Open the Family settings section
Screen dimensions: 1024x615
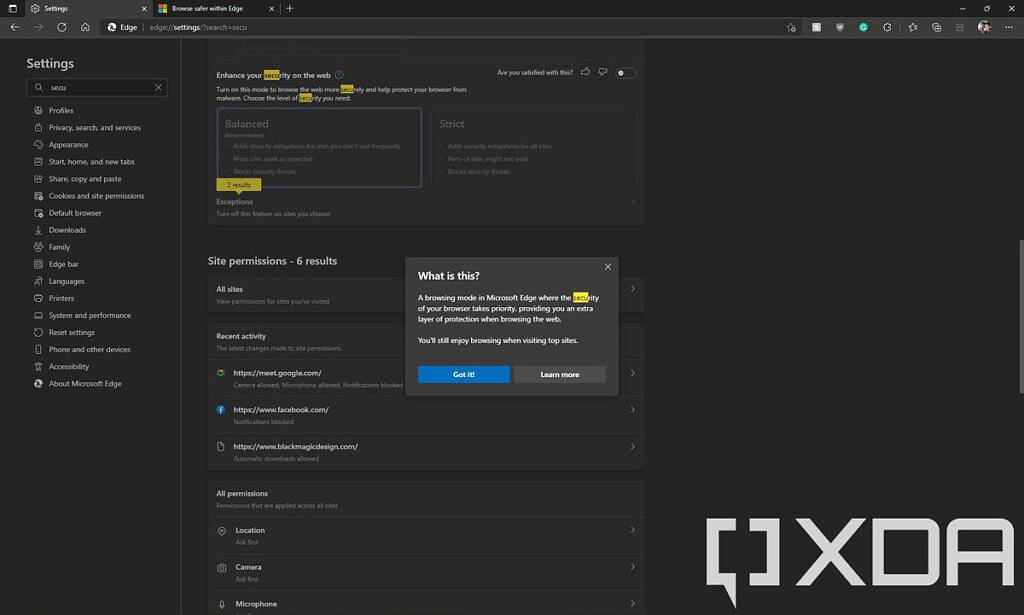point(57,246)
